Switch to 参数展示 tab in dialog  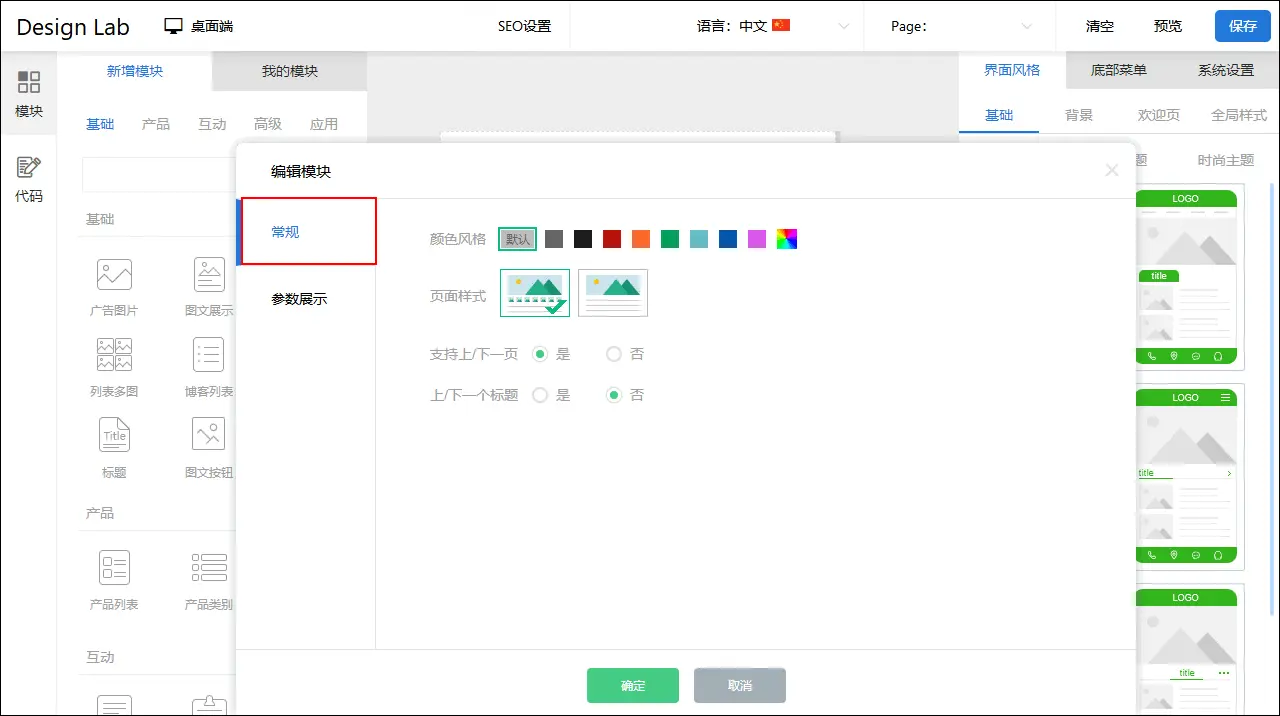(x=299, y=299)
